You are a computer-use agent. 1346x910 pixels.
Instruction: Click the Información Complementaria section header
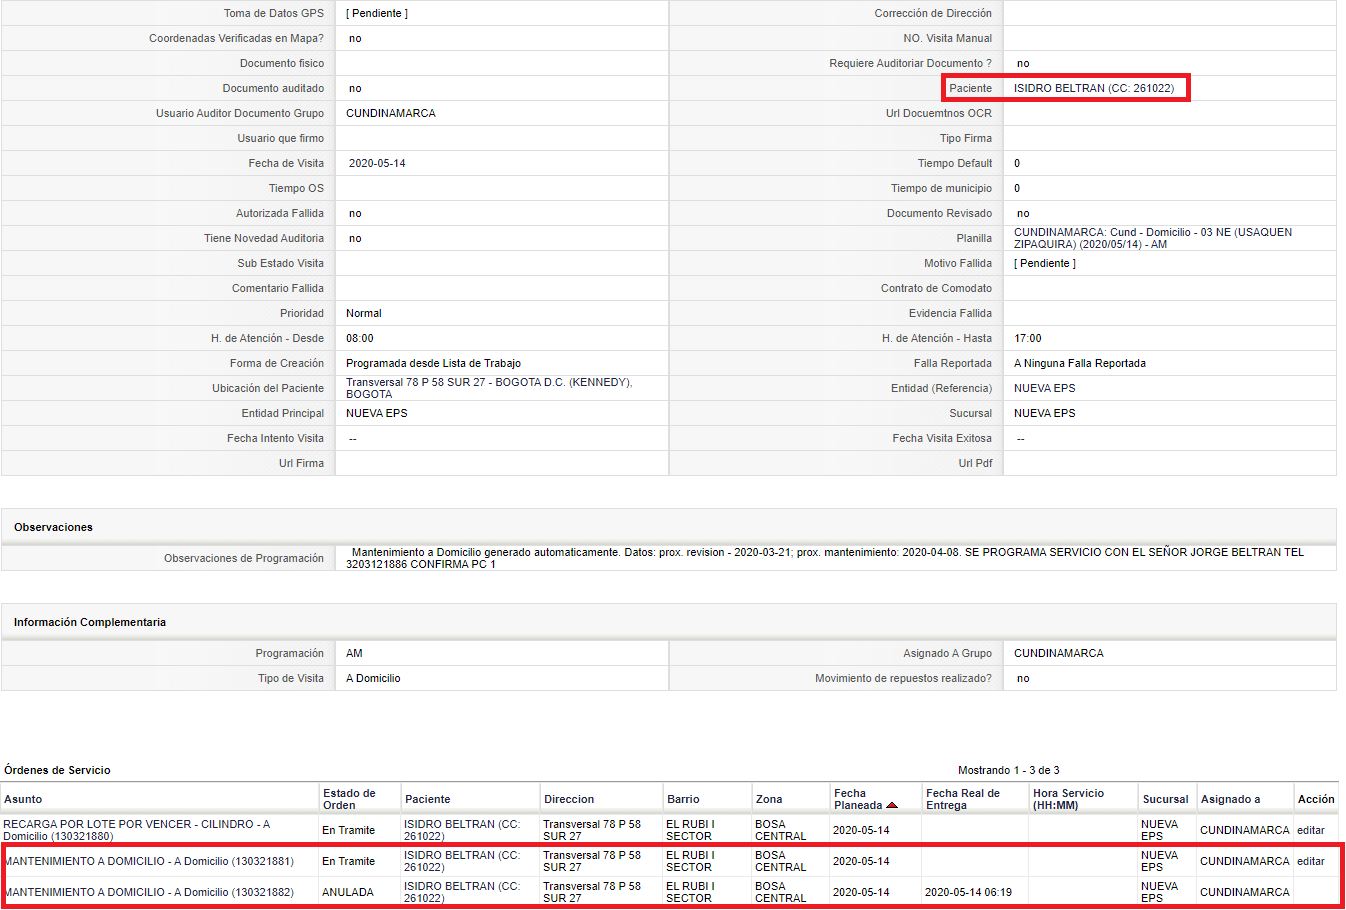pos(90,622)
